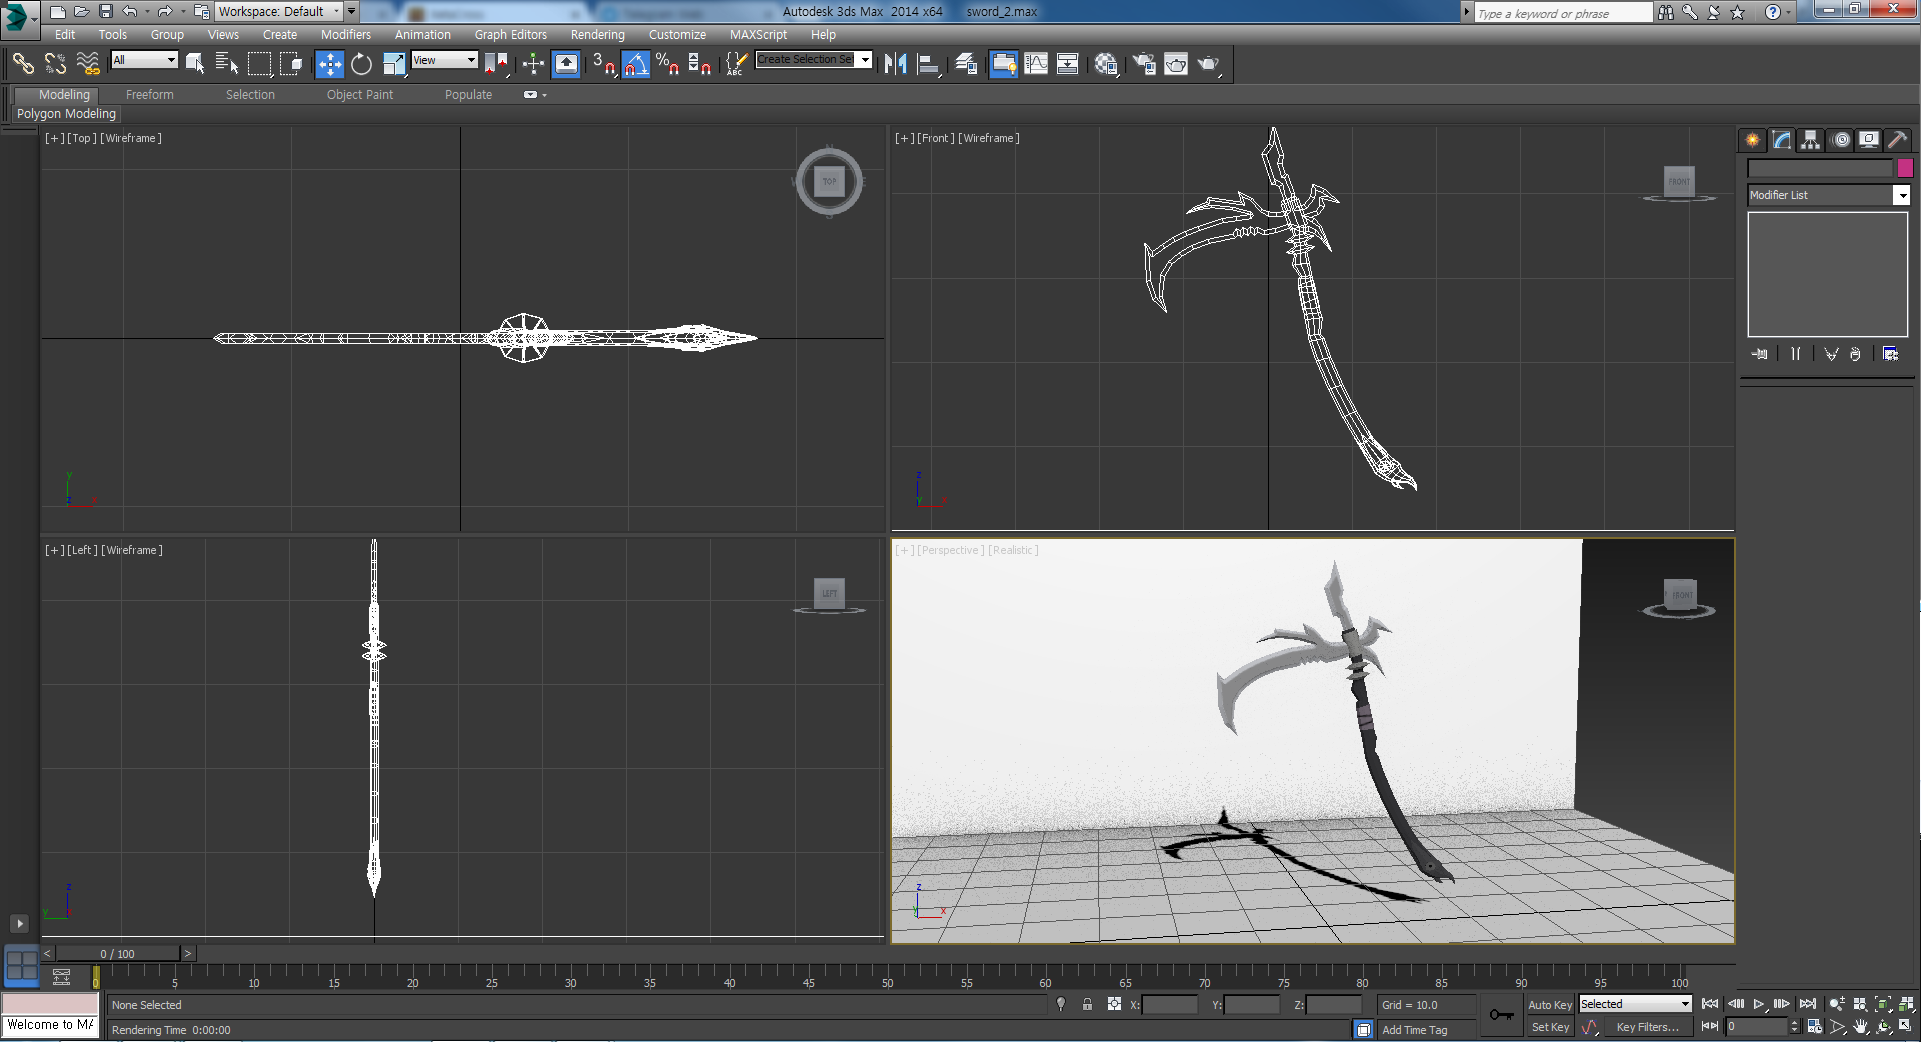Click the Polygon Modeling panel label
Screen dimensions: 1921x1042
click(66, 114)
